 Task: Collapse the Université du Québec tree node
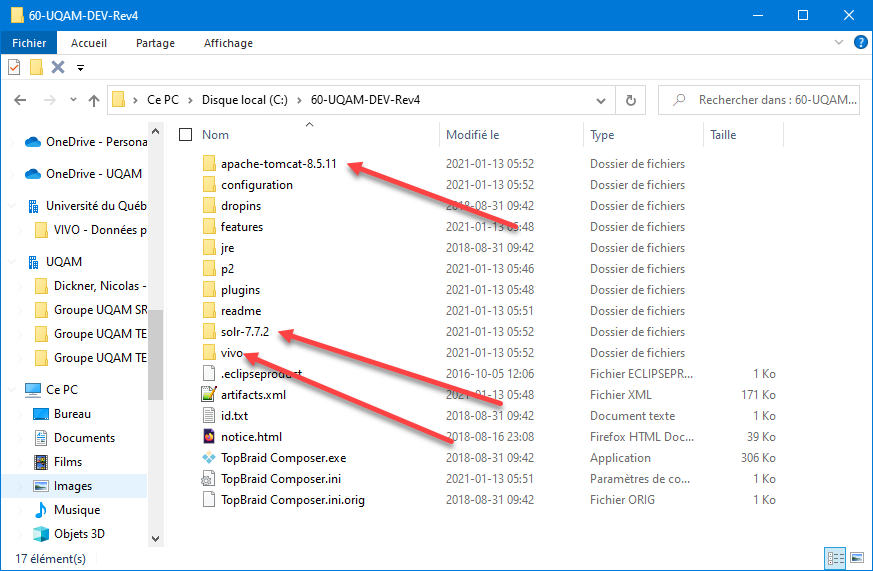tap(12, 206)
